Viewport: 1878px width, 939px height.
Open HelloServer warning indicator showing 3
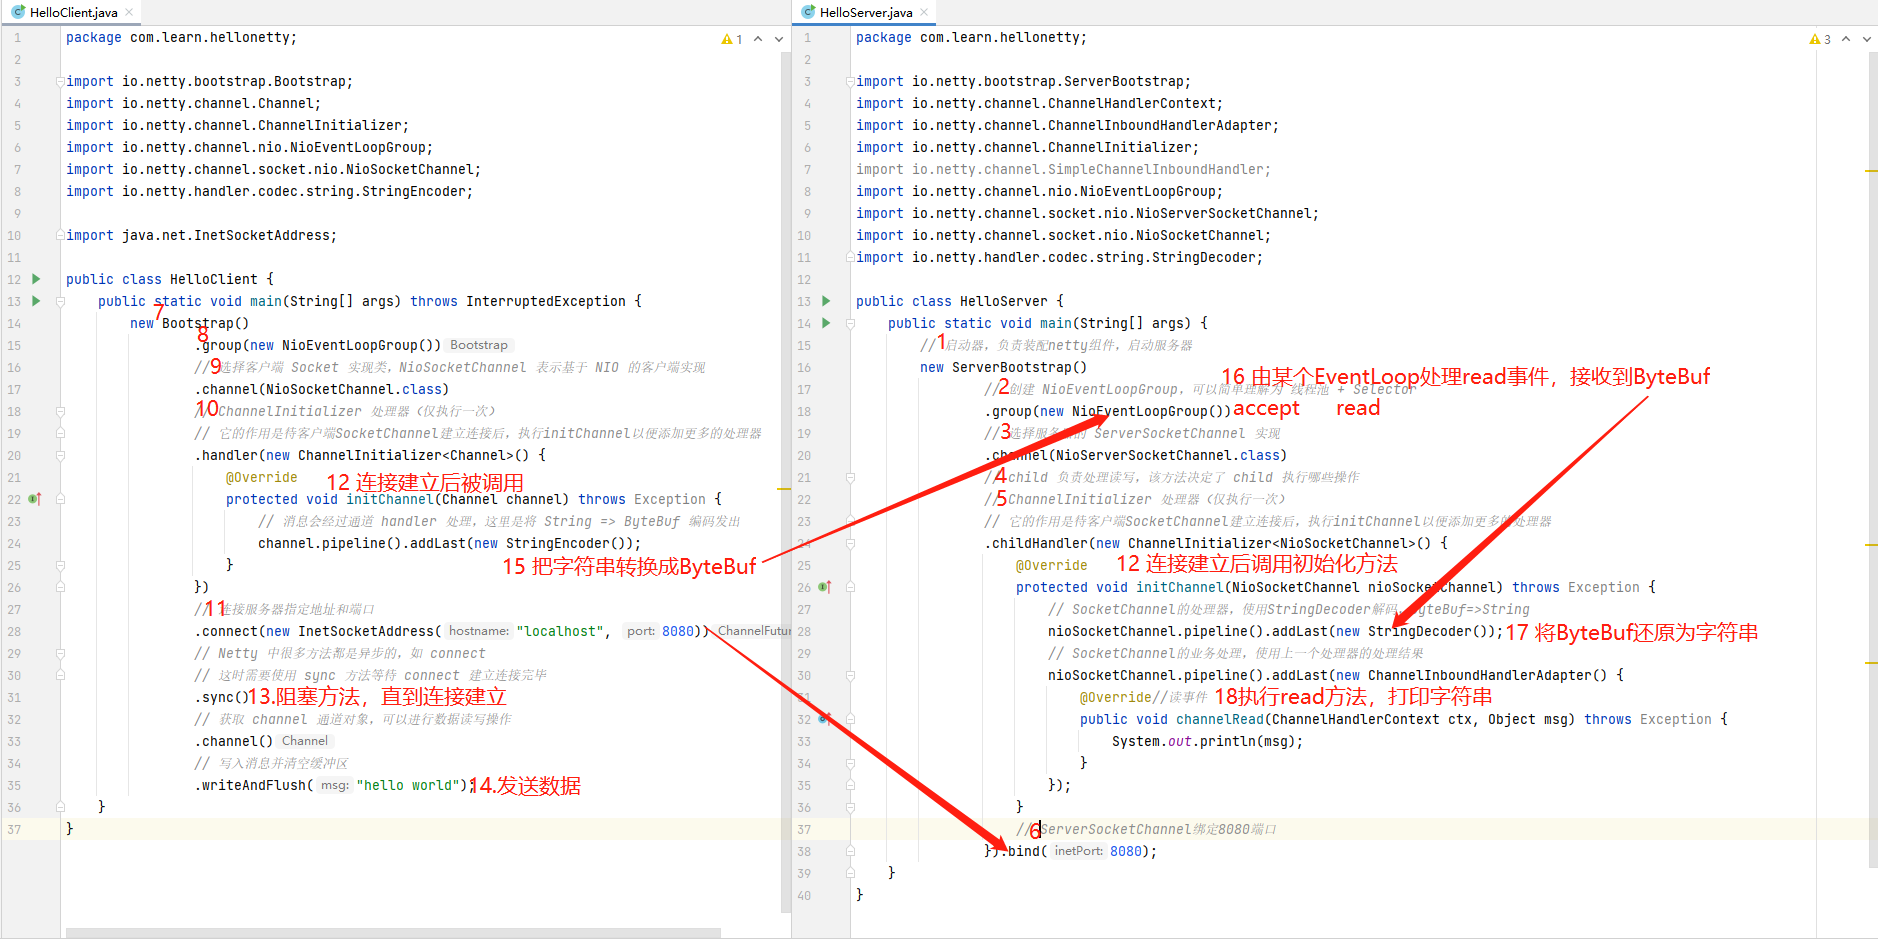(1820, 39)
